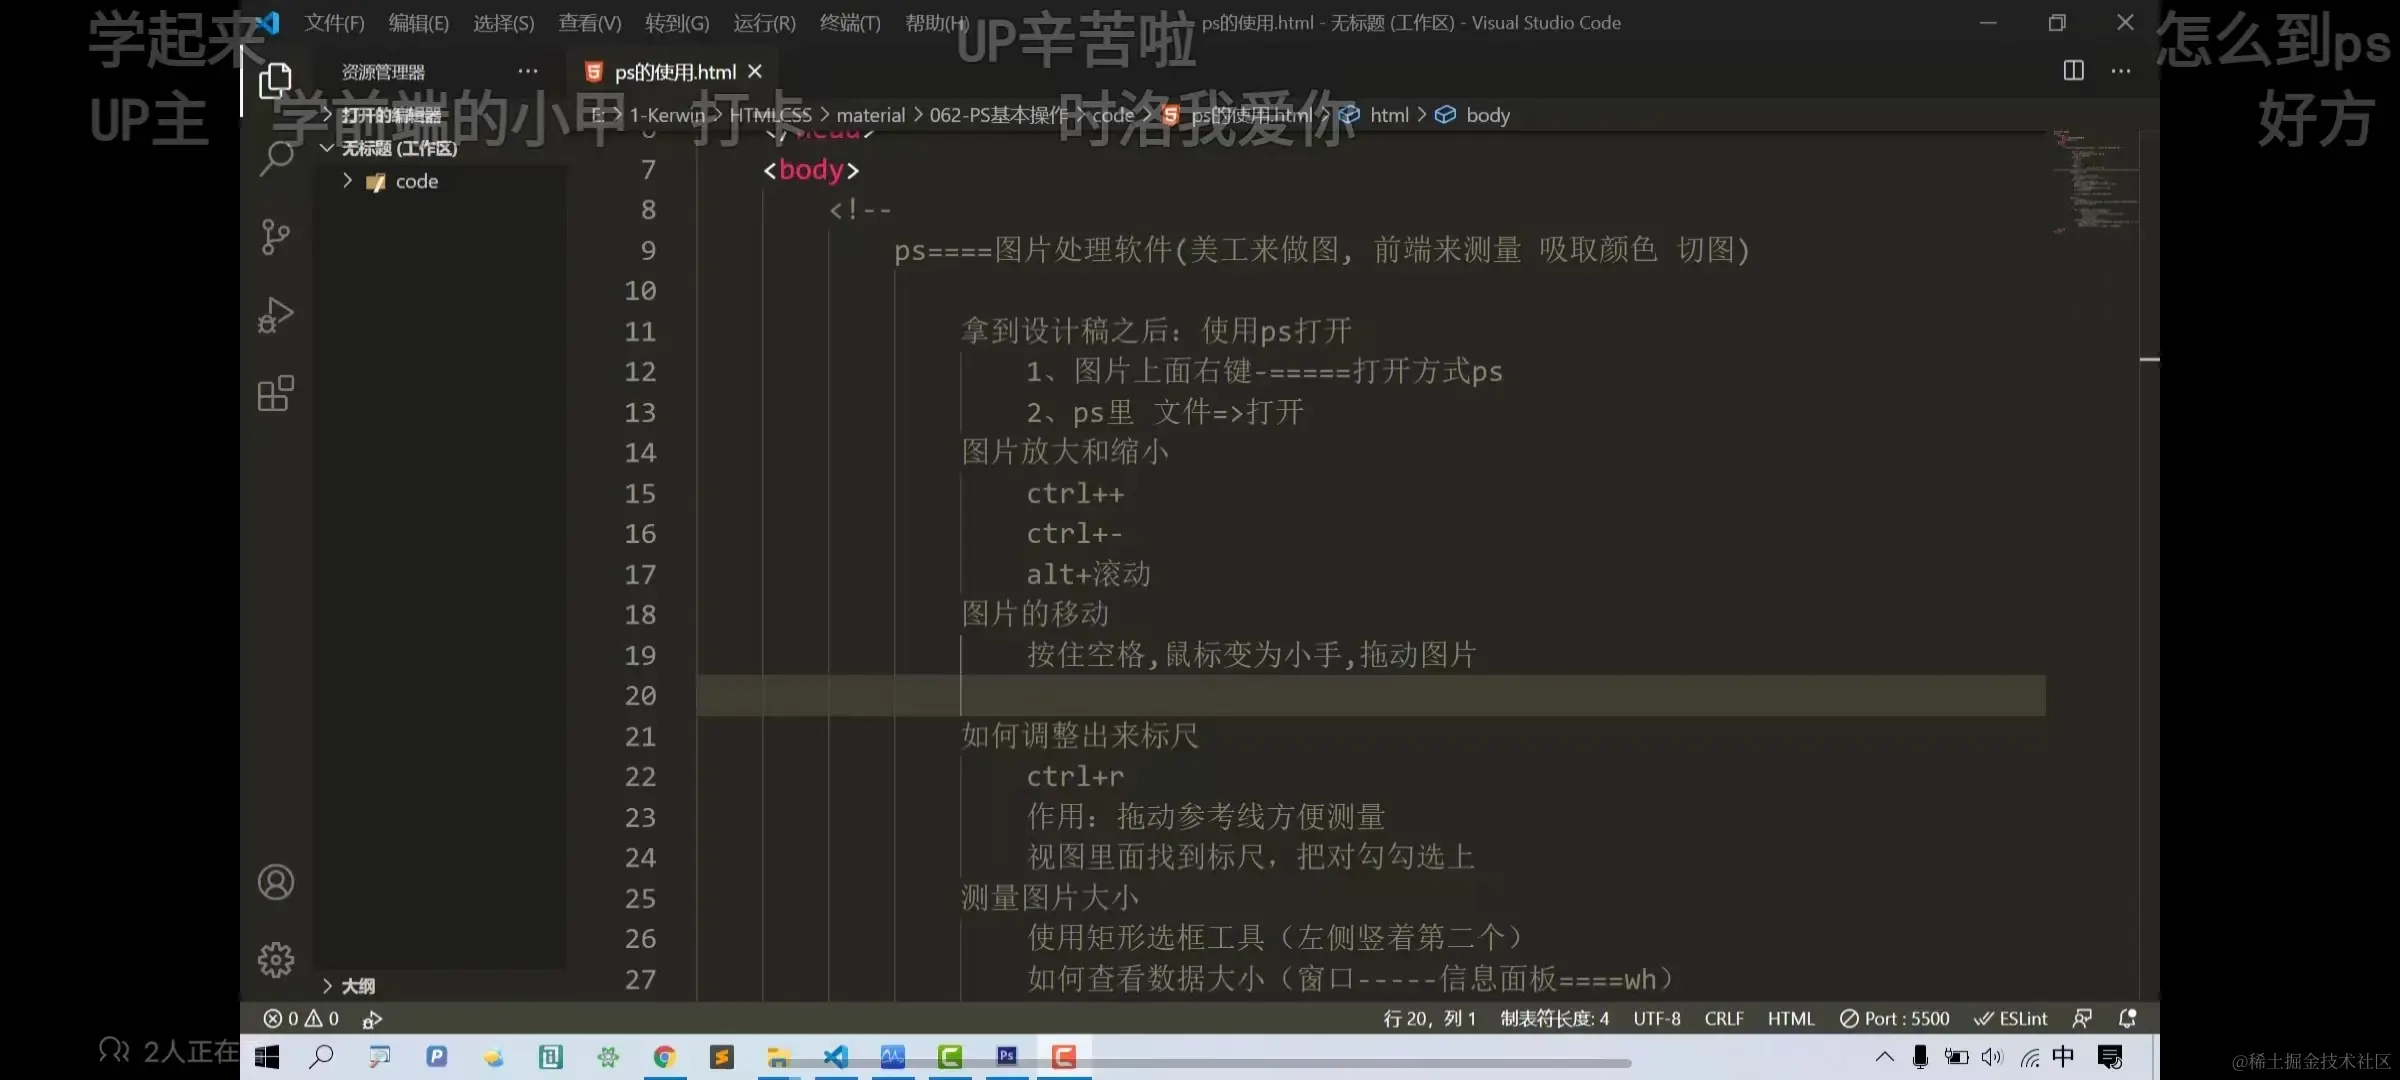Launch Photoshop from the taskbar

pos(1006,1056)
